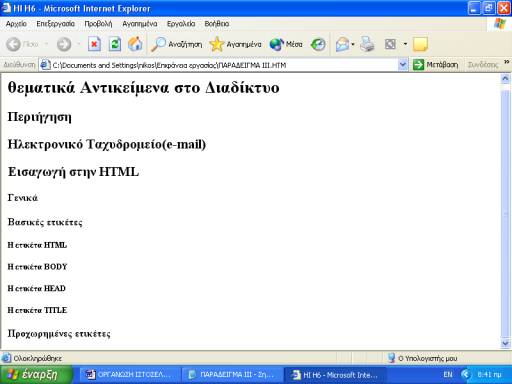Expand the toolbar overflow chevron

[507, 62]
